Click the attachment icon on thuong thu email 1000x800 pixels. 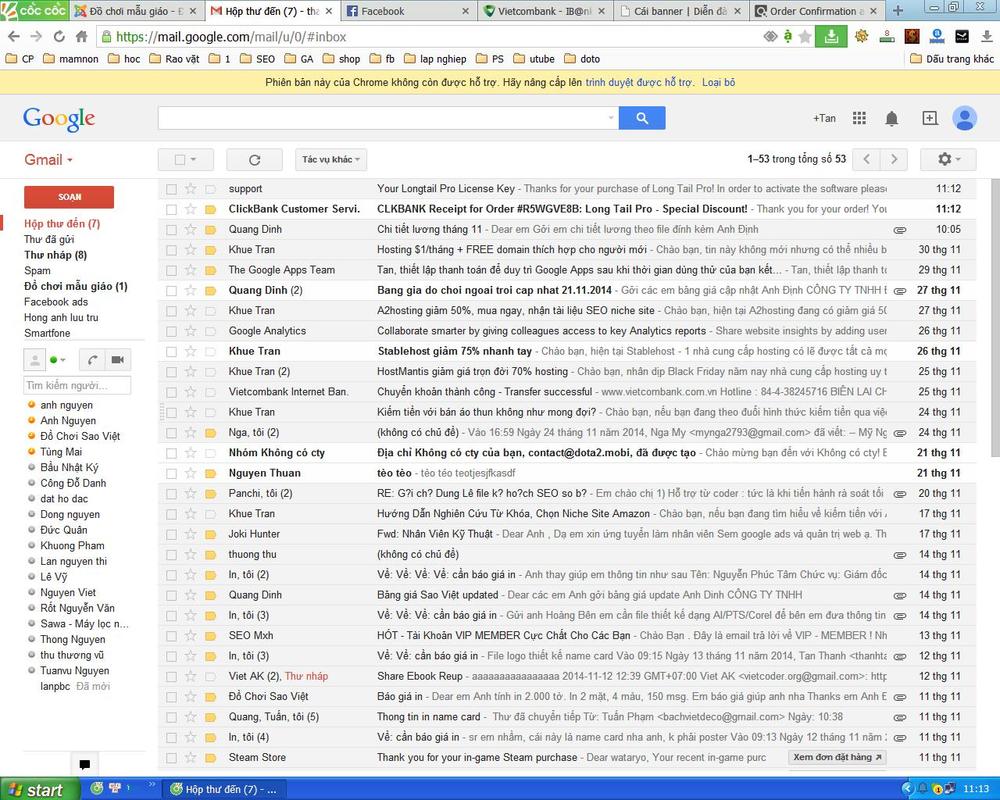900,555
